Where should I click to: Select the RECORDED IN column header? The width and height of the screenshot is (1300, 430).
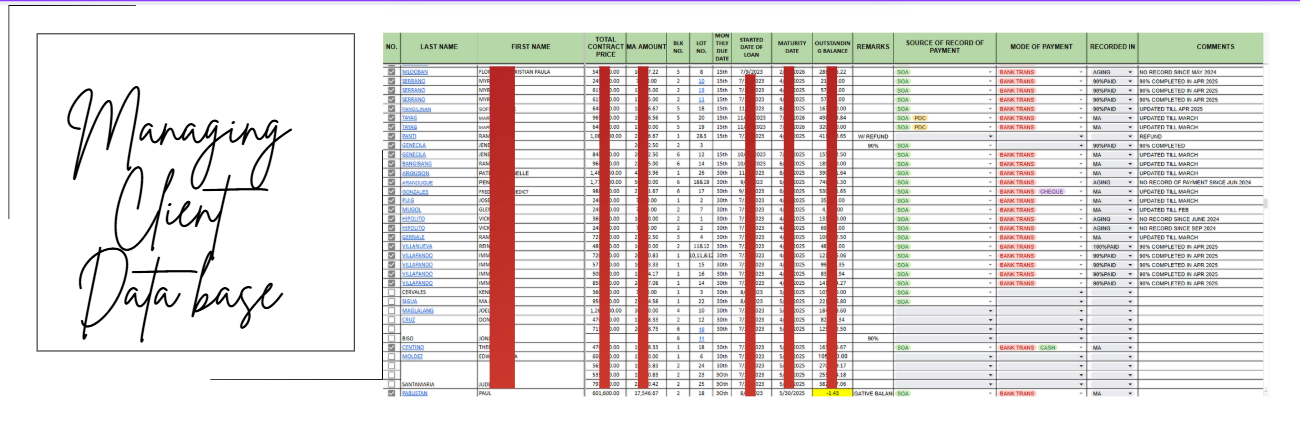click(x=1112, y=46)
